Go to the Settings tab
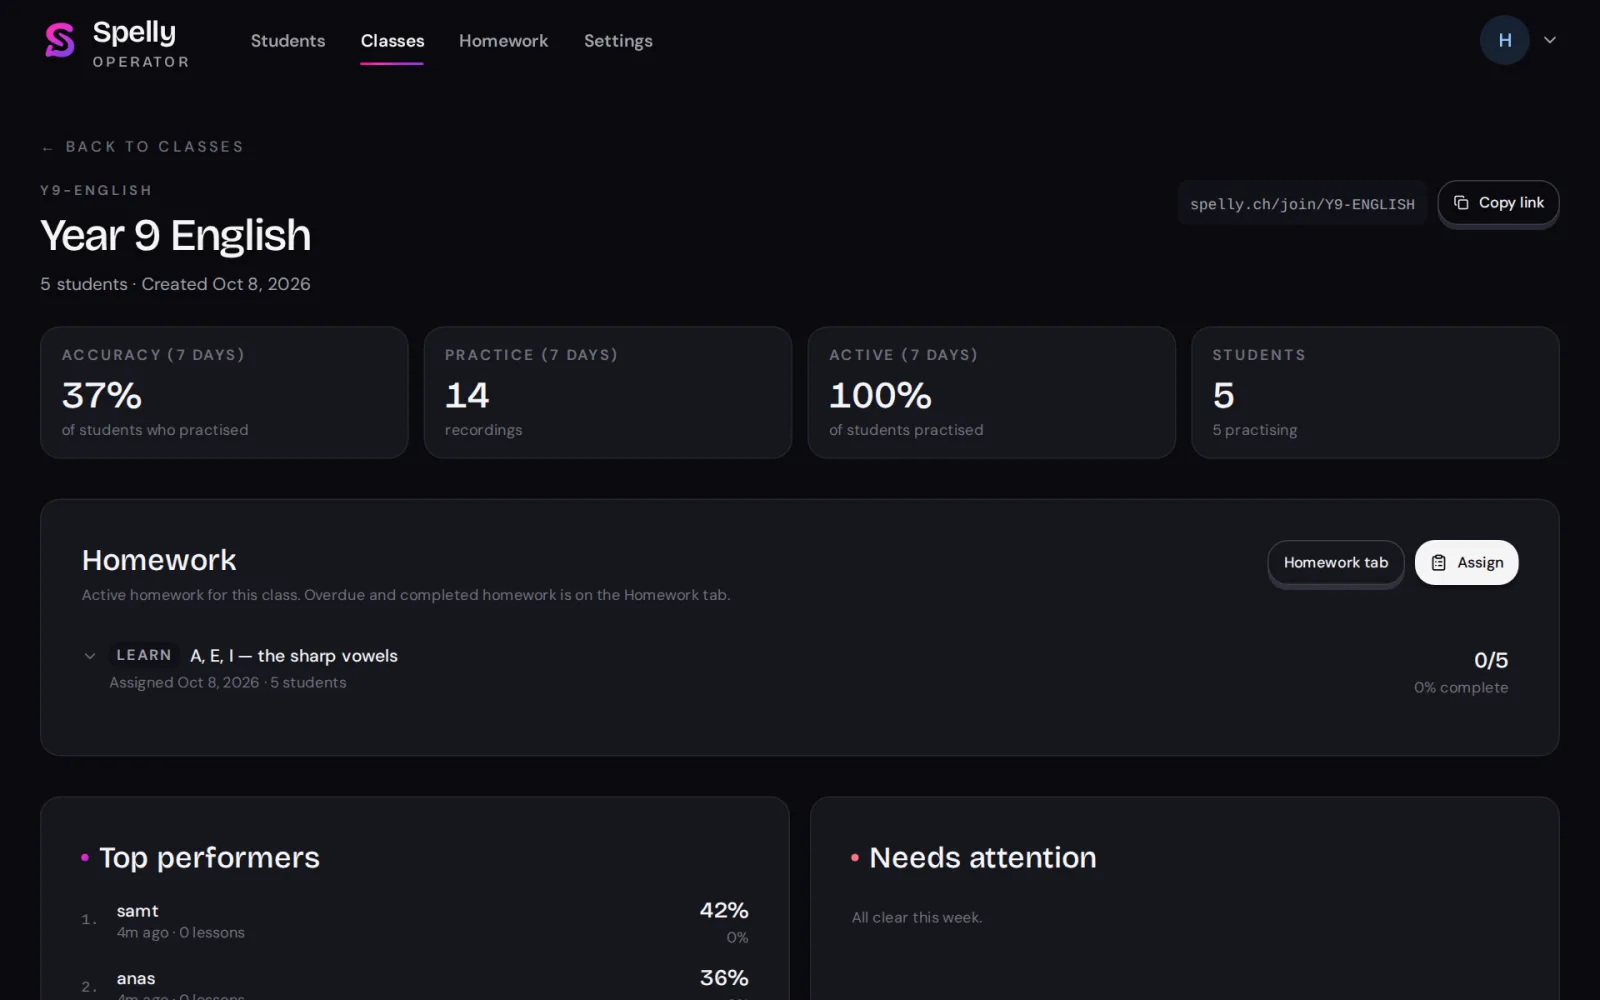Image resolution: width=1600 pixels, height=1000 pixels. [x=618, y=41]
